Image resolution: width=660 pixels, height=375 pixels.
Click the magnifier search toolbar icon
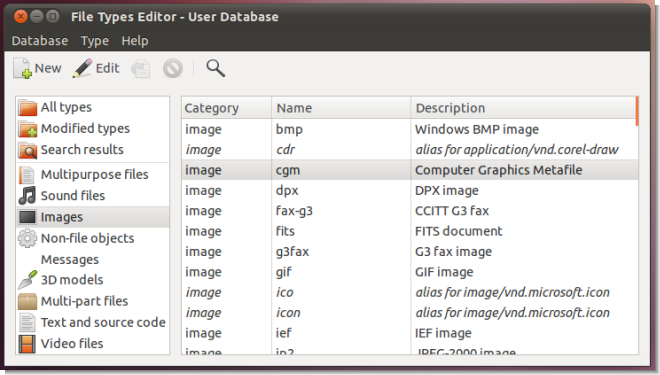(215, 68)
